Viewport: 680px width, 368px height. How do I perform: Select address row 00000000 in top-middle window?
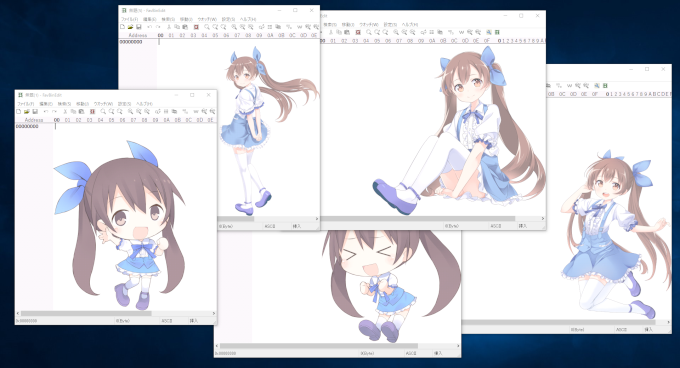point(131,42)
